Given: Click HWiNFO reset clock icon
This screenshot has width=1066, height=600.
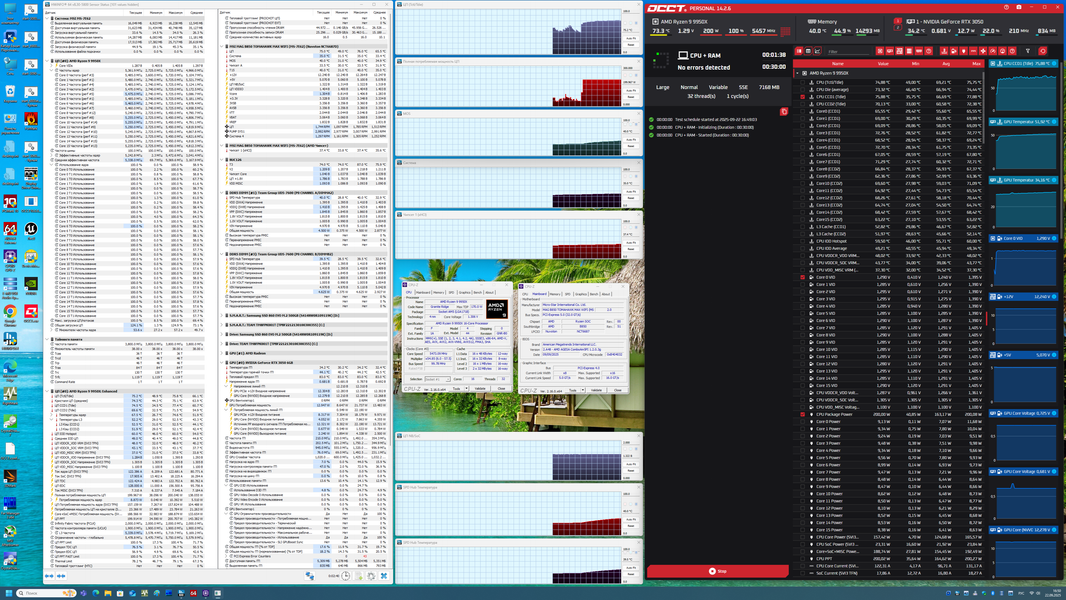Looking at the screenshot, I should (x=345, y=576).
